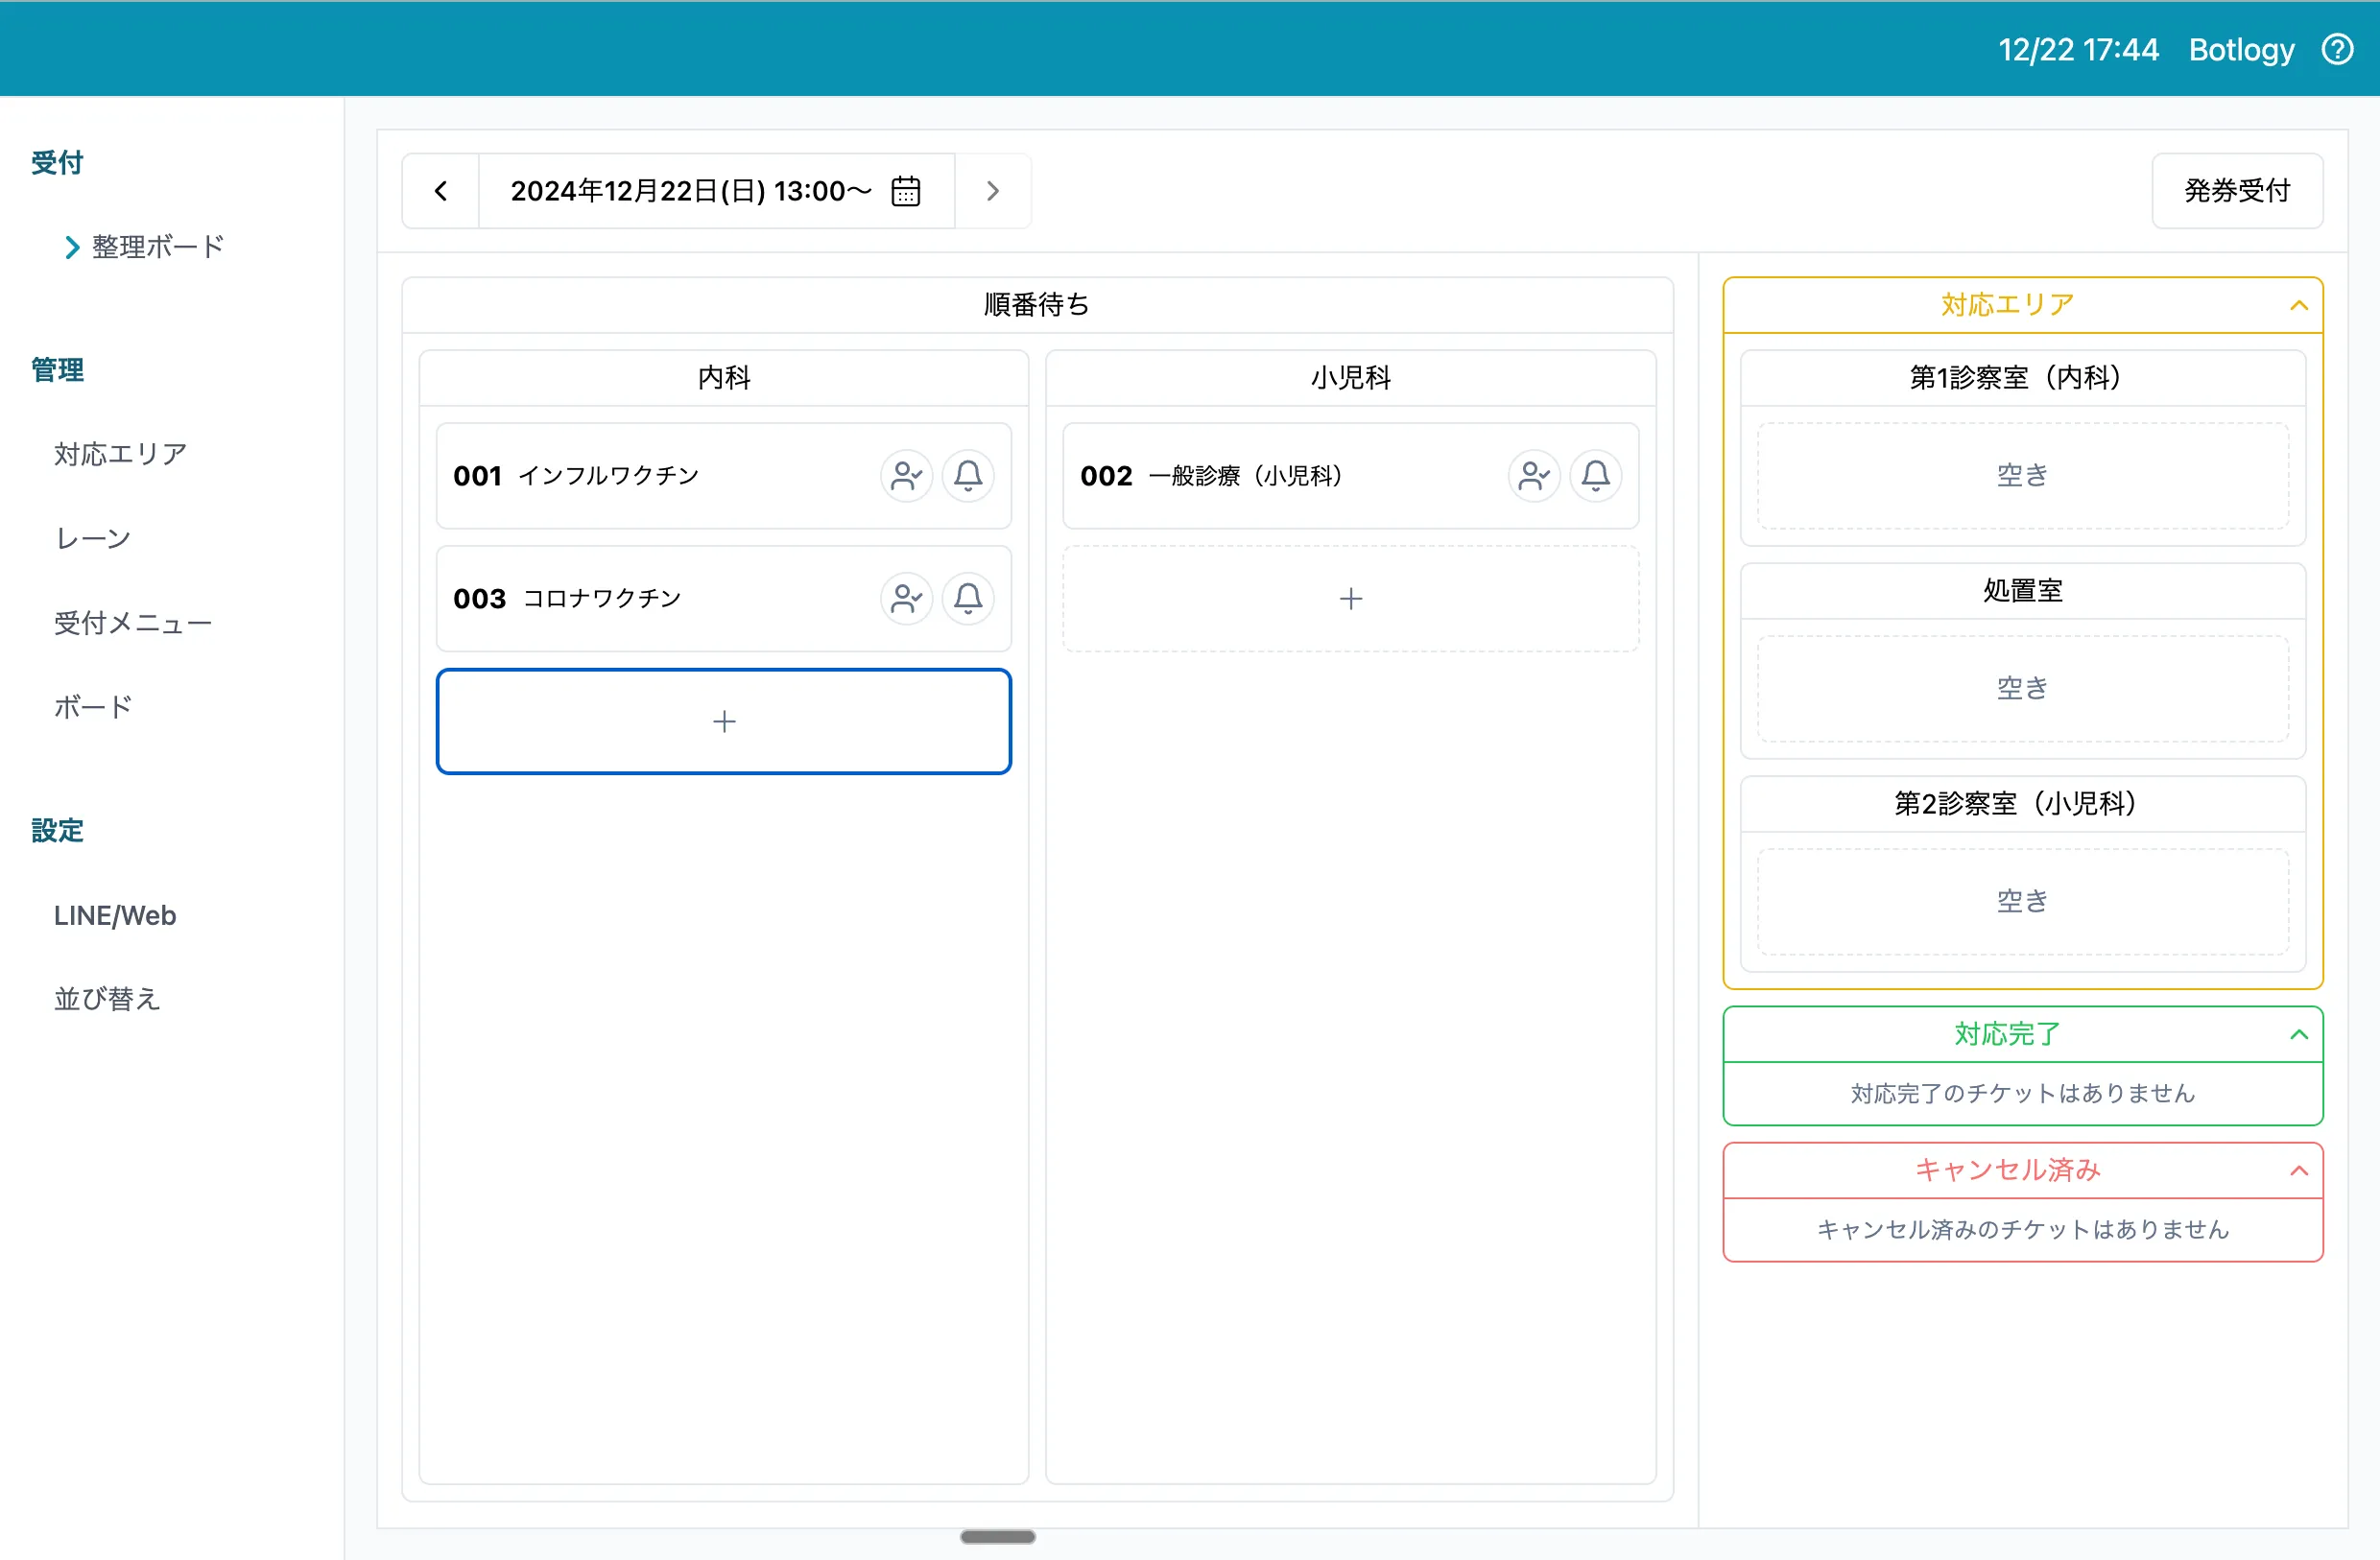Click the date display field showing 2024年12月22日
Screen dimensions: 2380x1560
(x=690, y=191)
